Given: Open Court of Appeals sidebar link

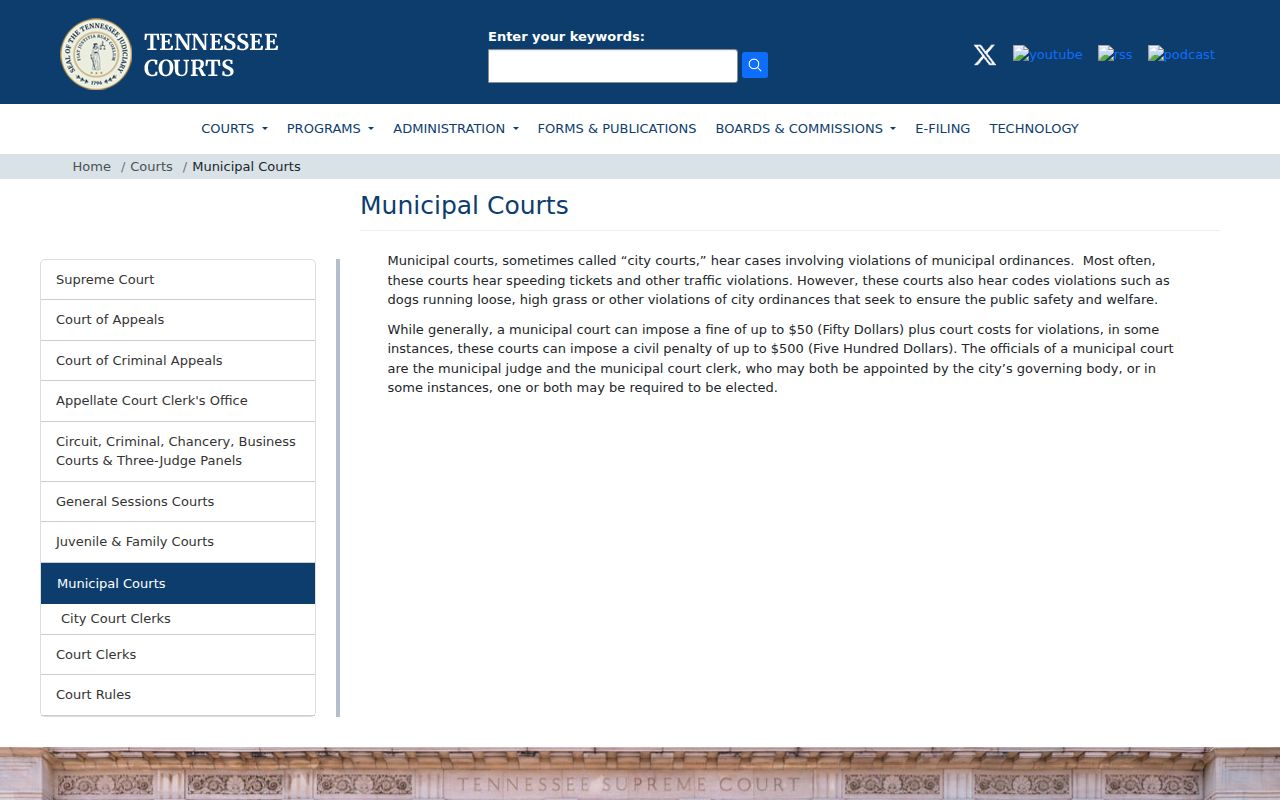Looking at the screenshot, I should tap(178, 320).
